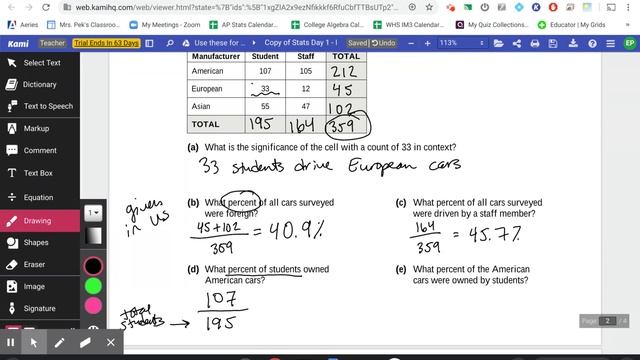Click the browser address bar URL

tap(237, 7)
